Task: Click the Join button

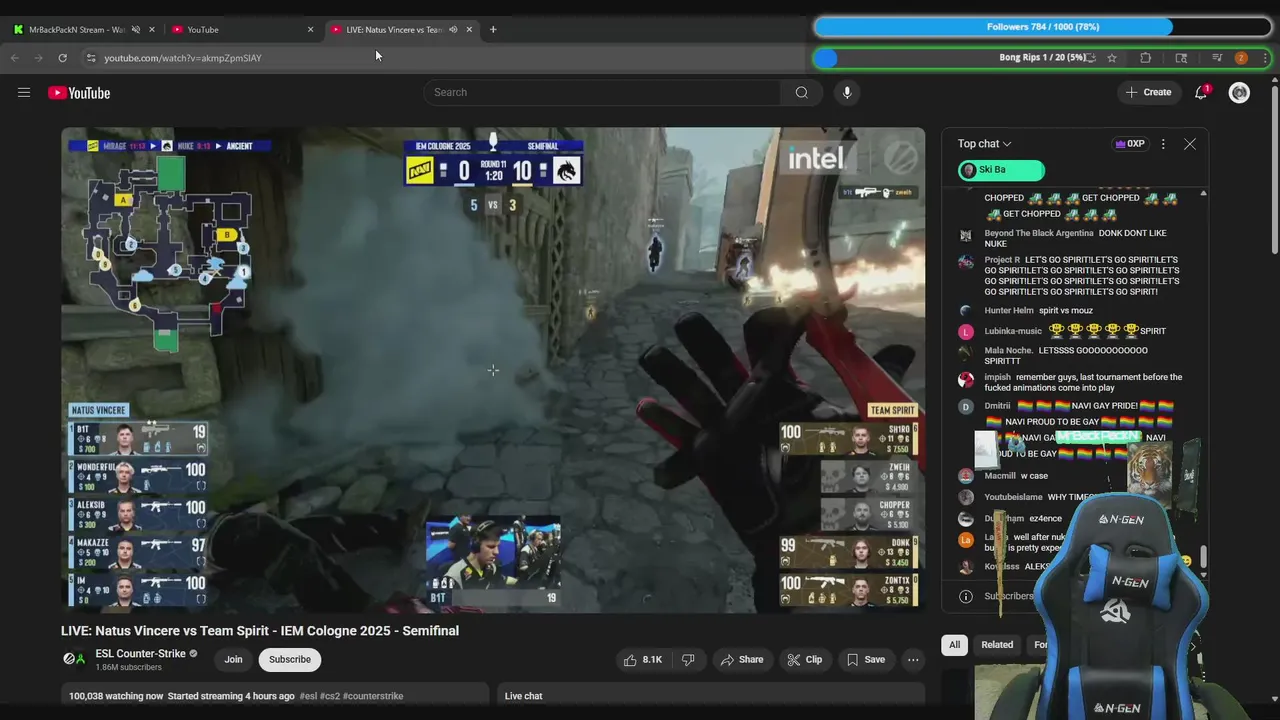Action: (233, 660)
